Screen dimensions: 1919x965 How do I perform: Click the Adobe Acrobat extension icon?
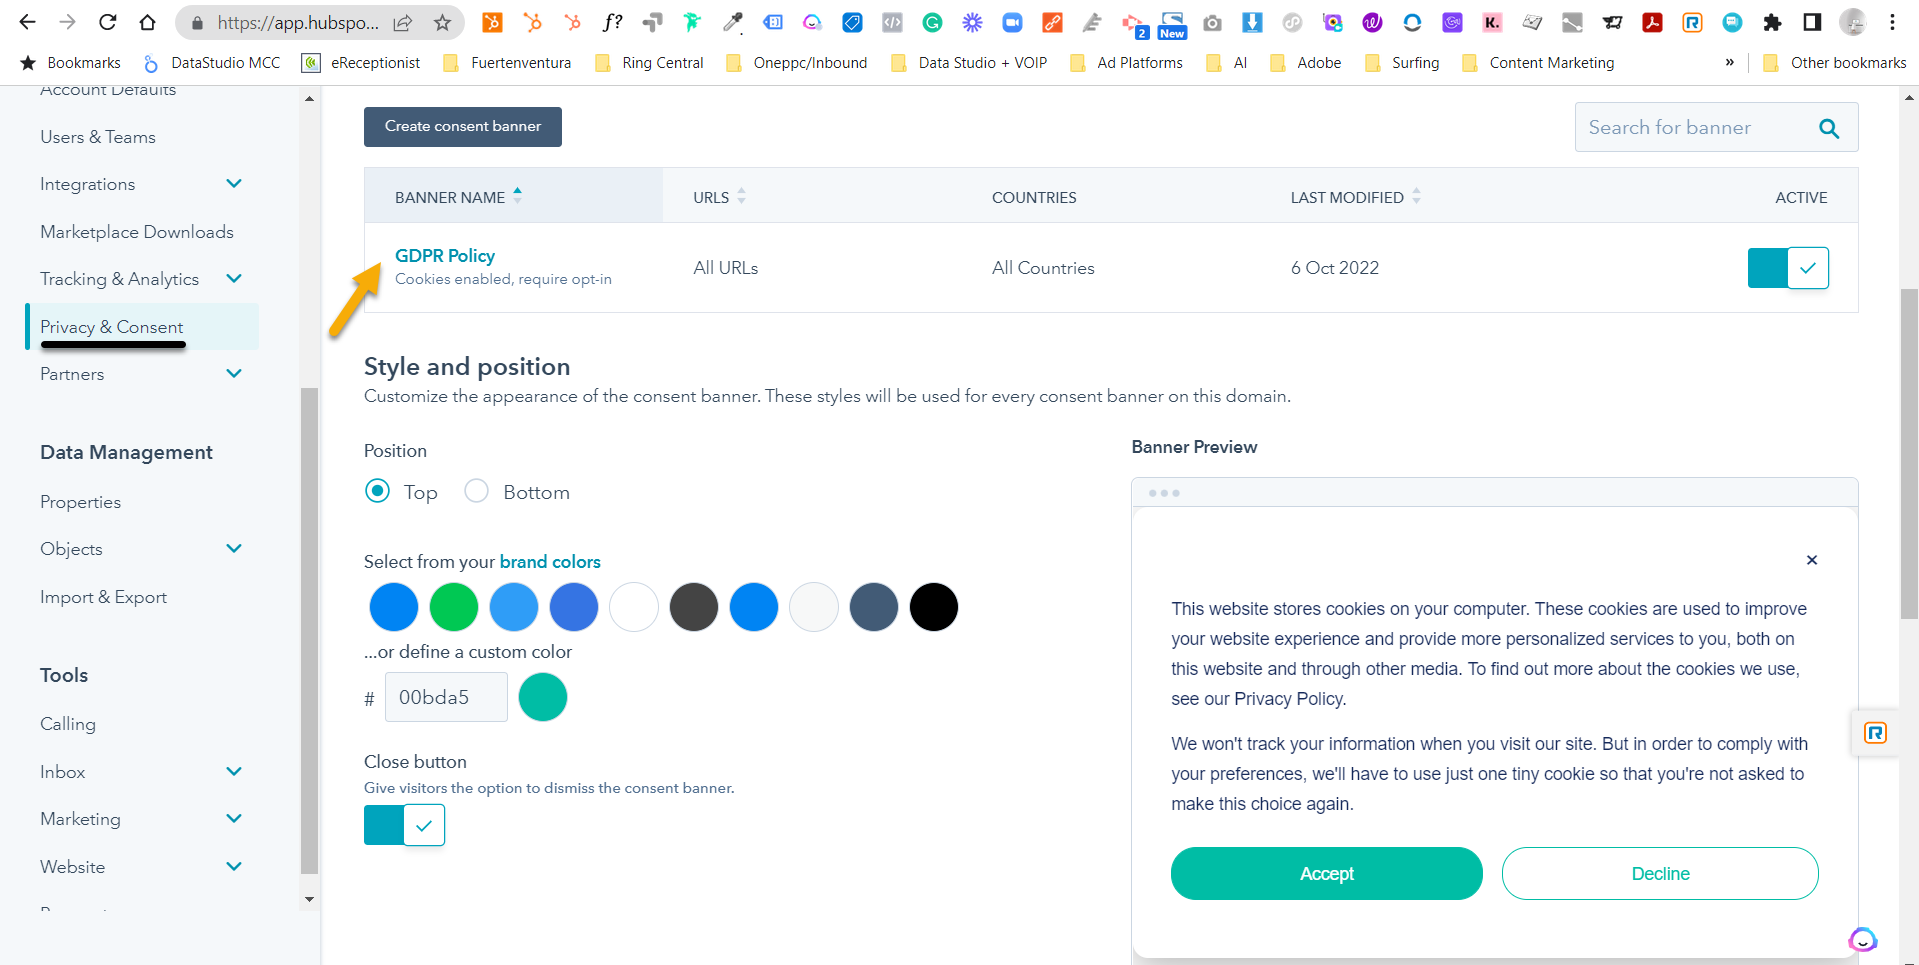(x=1652, y=22)
